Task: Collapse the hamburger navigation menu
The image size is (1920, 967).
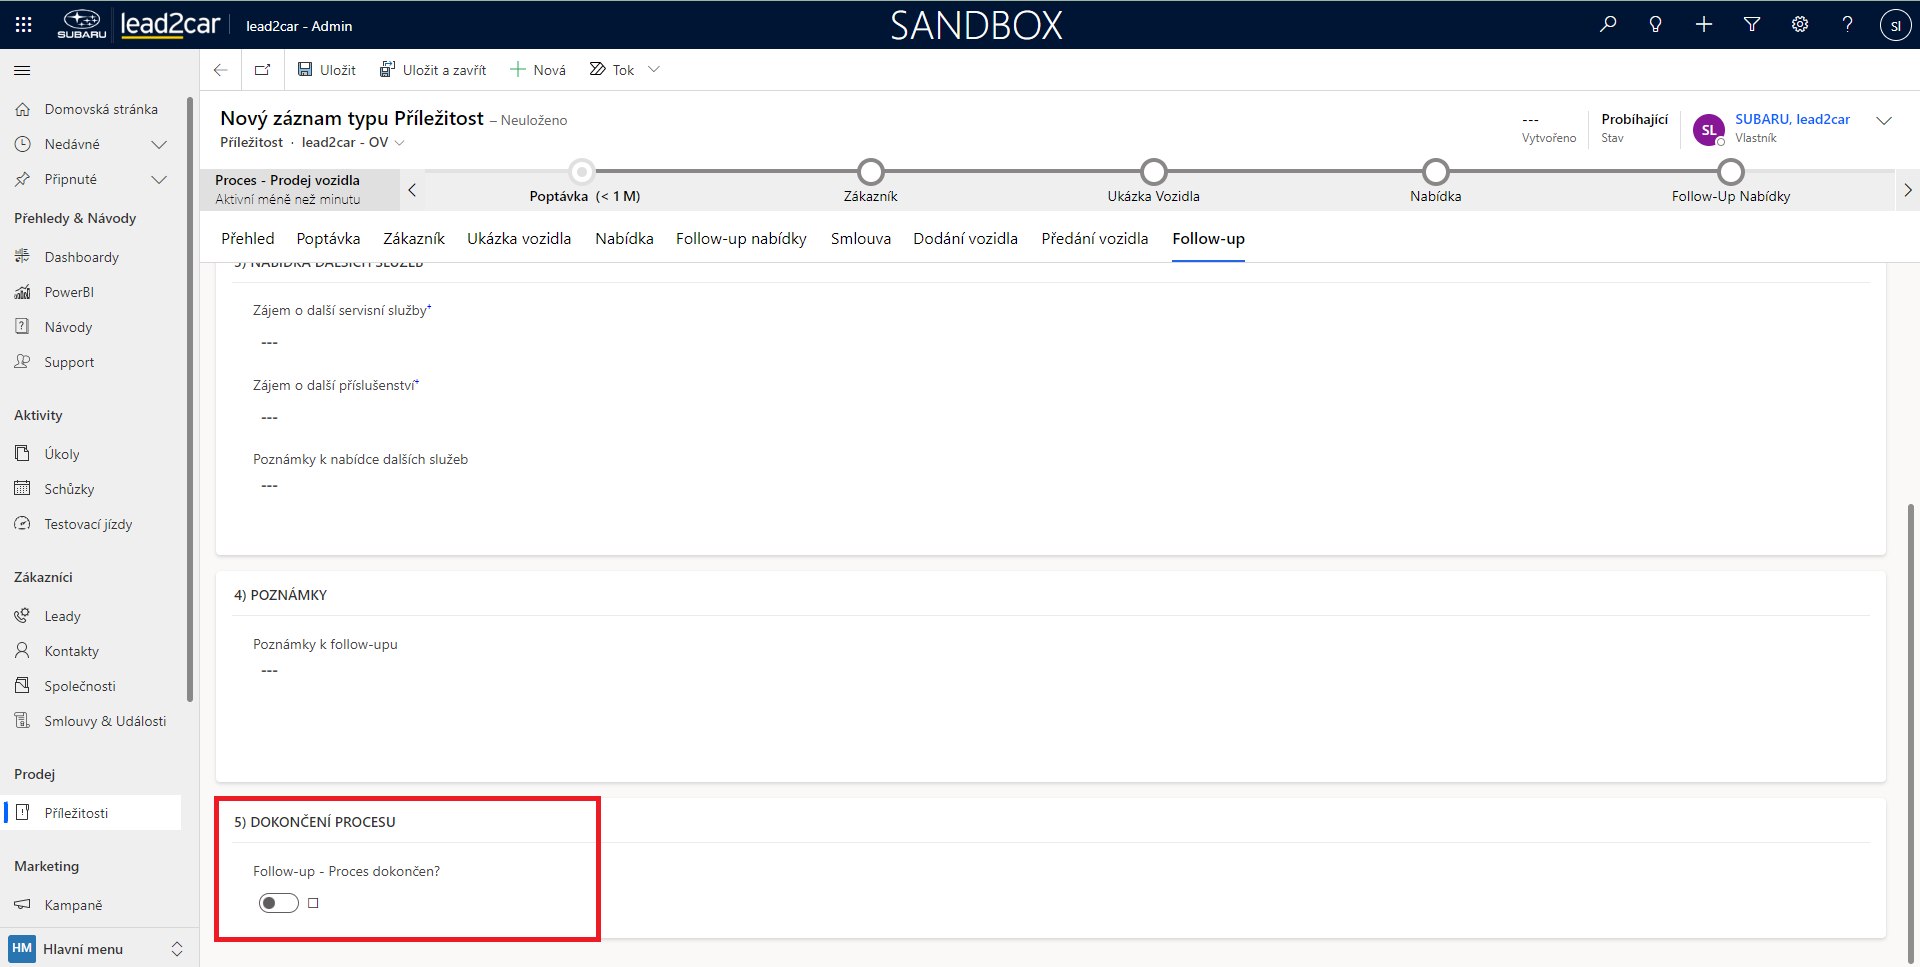Action: point(22,70)
